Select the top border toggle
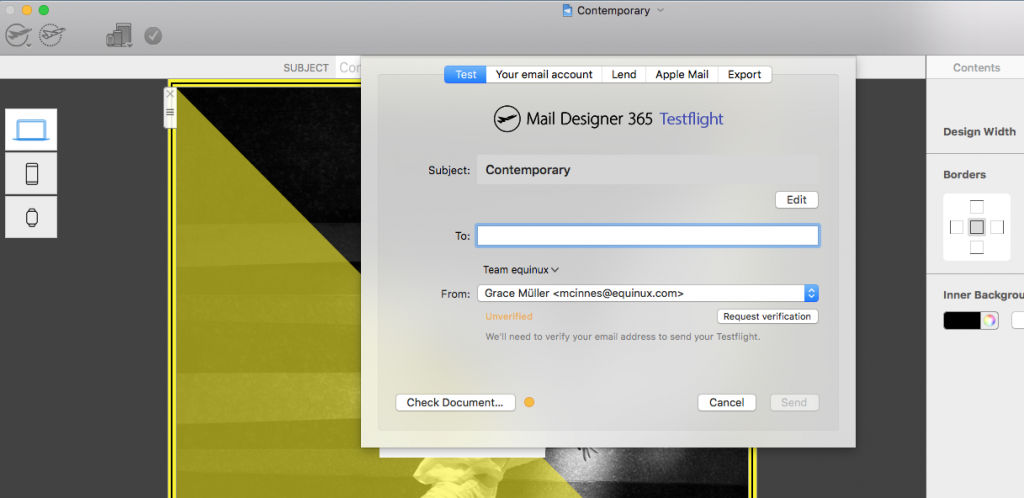The width and height of the screenshot is (1024, 498). coord(976,208)
